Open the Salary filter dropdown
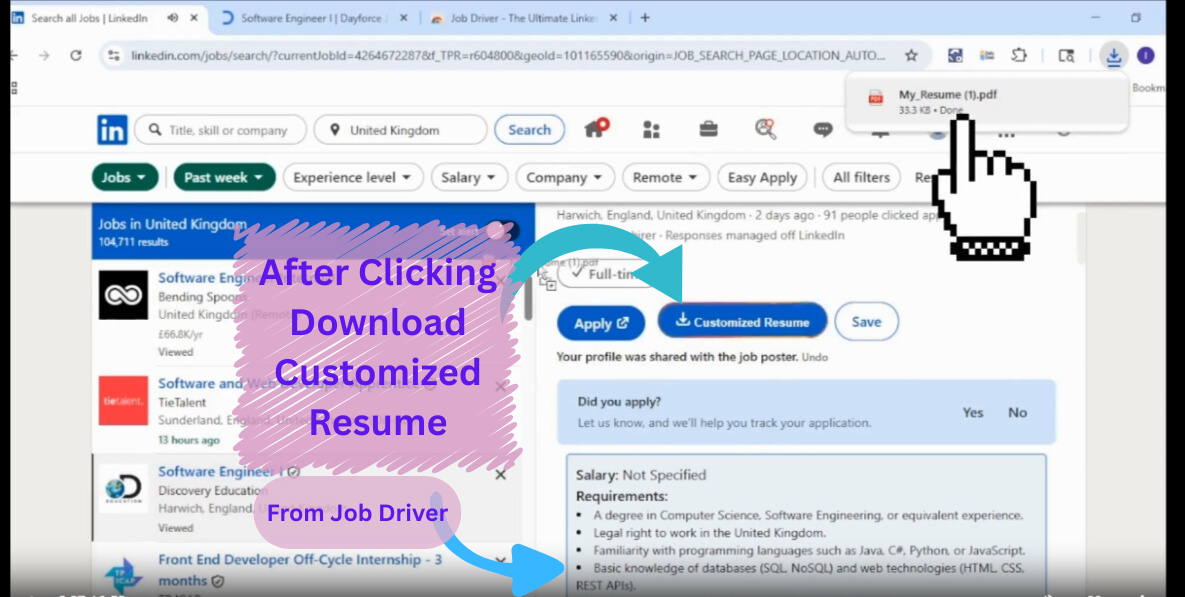 click(x=469, y=177)
